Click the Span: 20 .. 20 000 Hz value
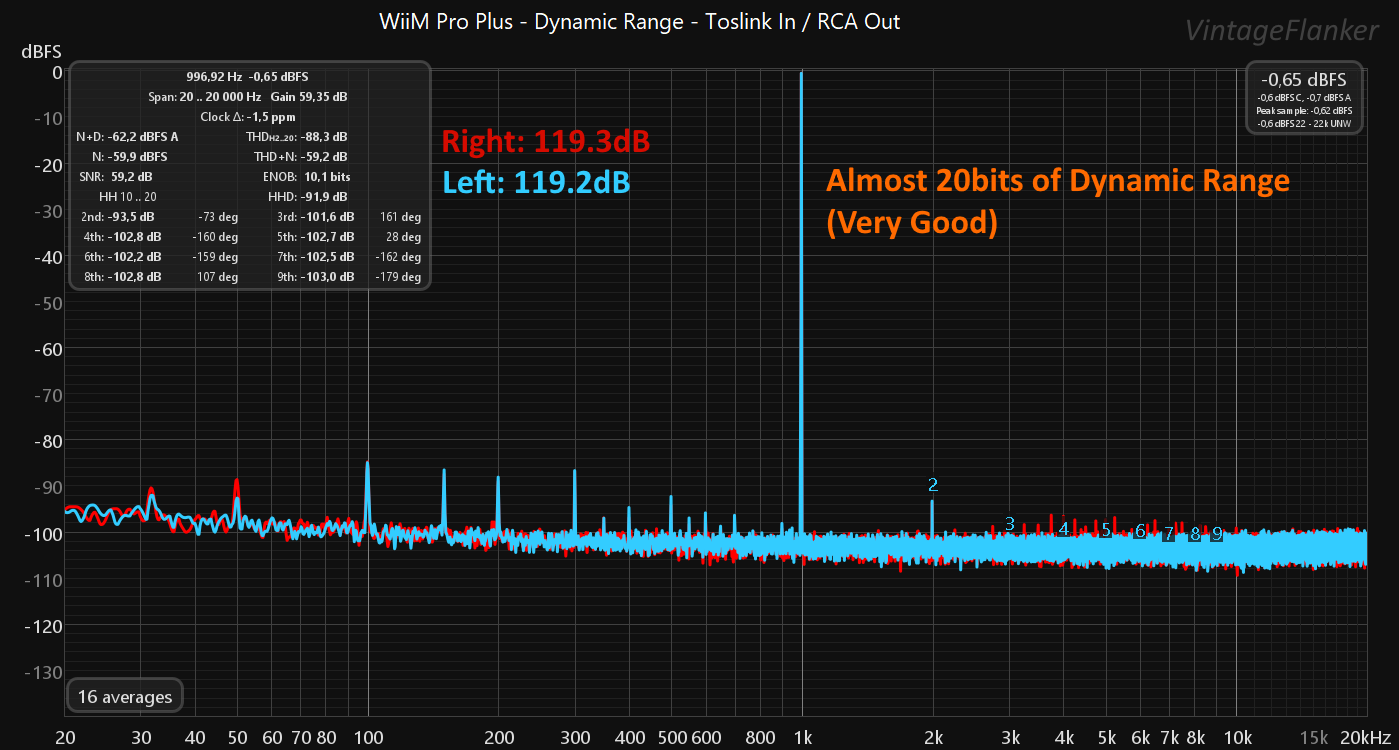The width and height of the screenshot is (1399, 750). click(x=206, y=97)
